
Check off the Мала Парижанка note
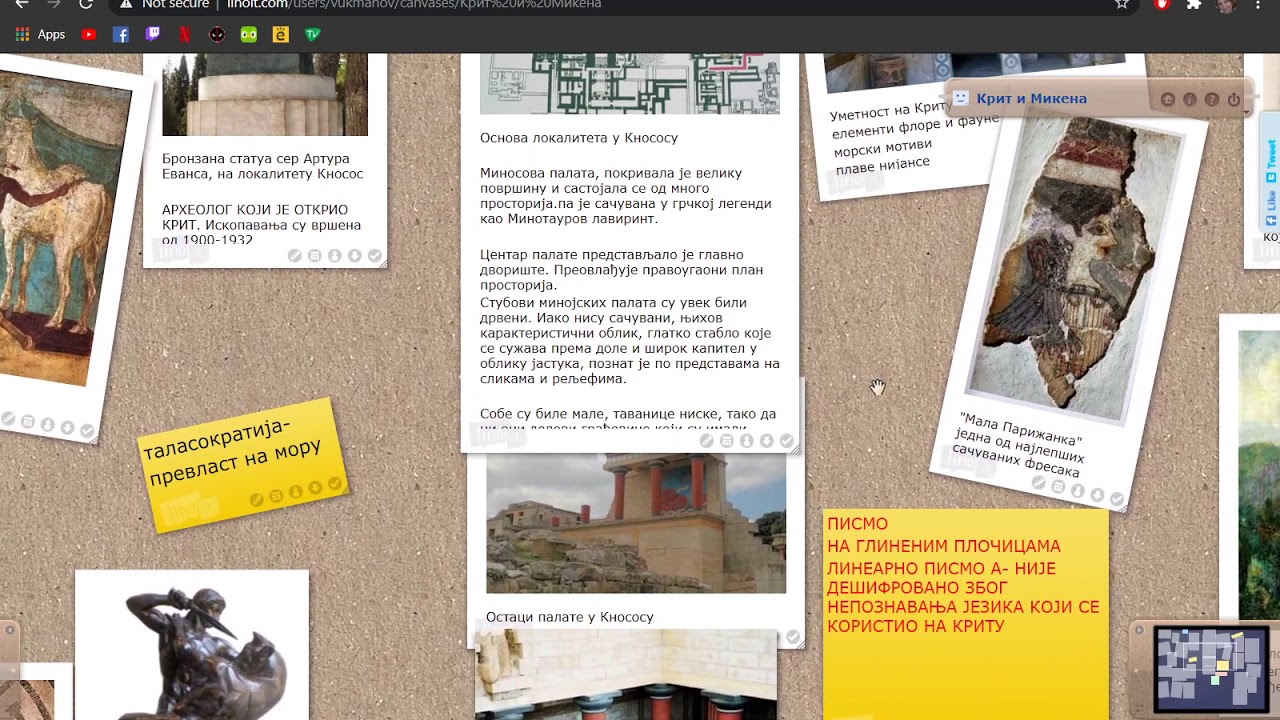tap(1117, 499)
